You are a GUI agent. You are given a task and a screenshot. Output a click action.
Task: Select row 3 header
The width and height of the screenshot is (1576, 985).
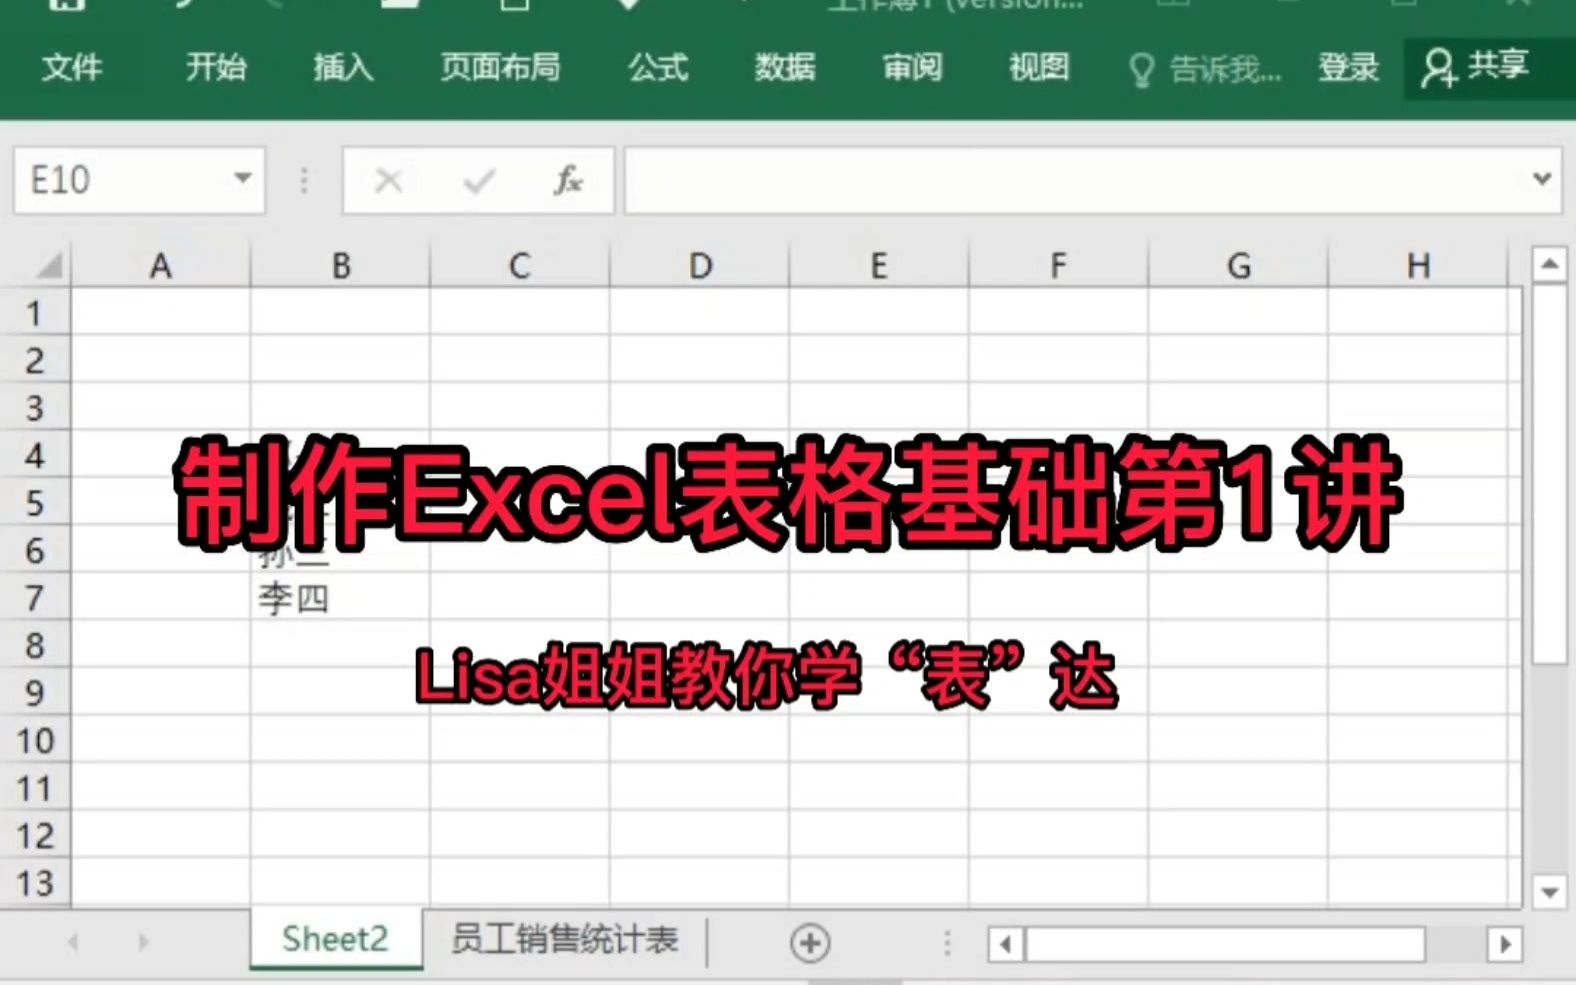[35, 407]
